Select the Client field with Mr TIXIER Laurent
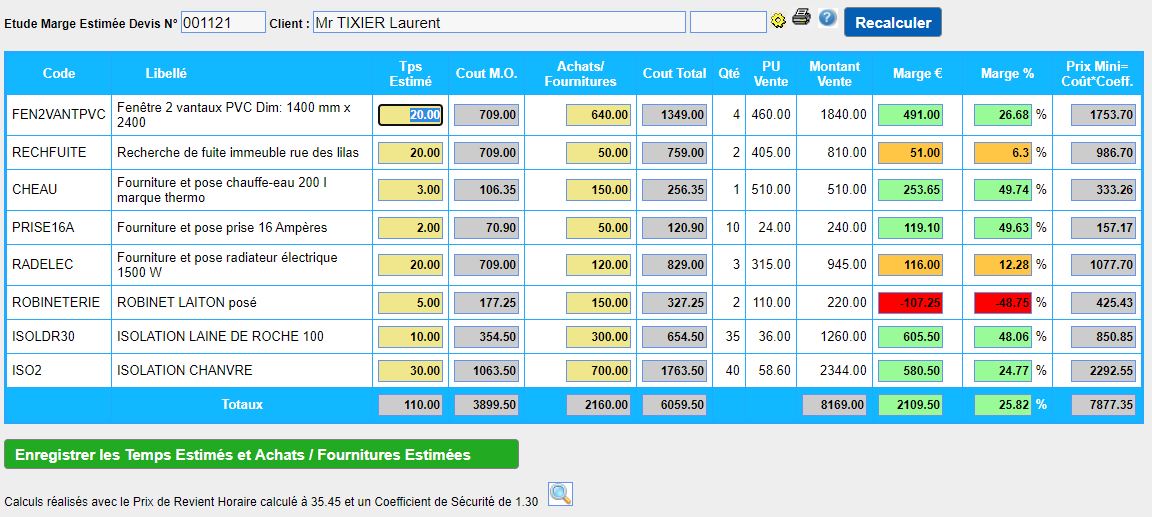The width and height of the screenshot is (1152, 517). pos(499,22)
